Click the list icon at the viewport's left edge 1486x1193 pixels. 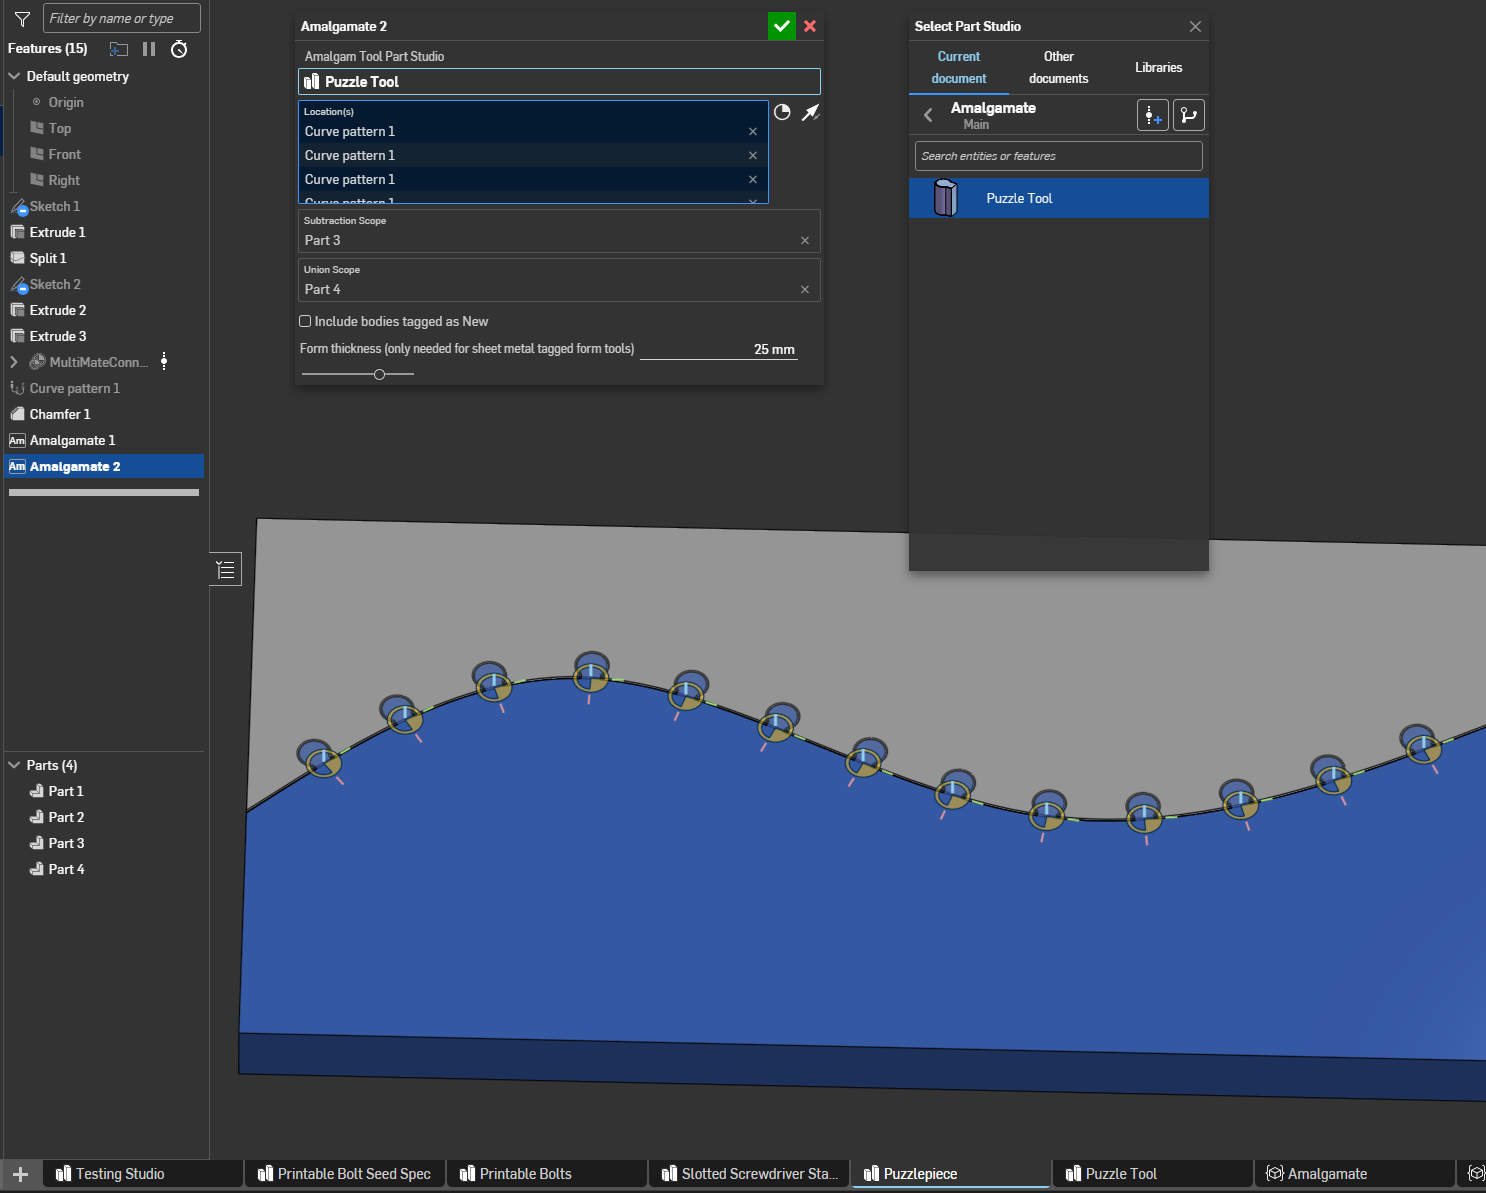[x=226, y=570]
